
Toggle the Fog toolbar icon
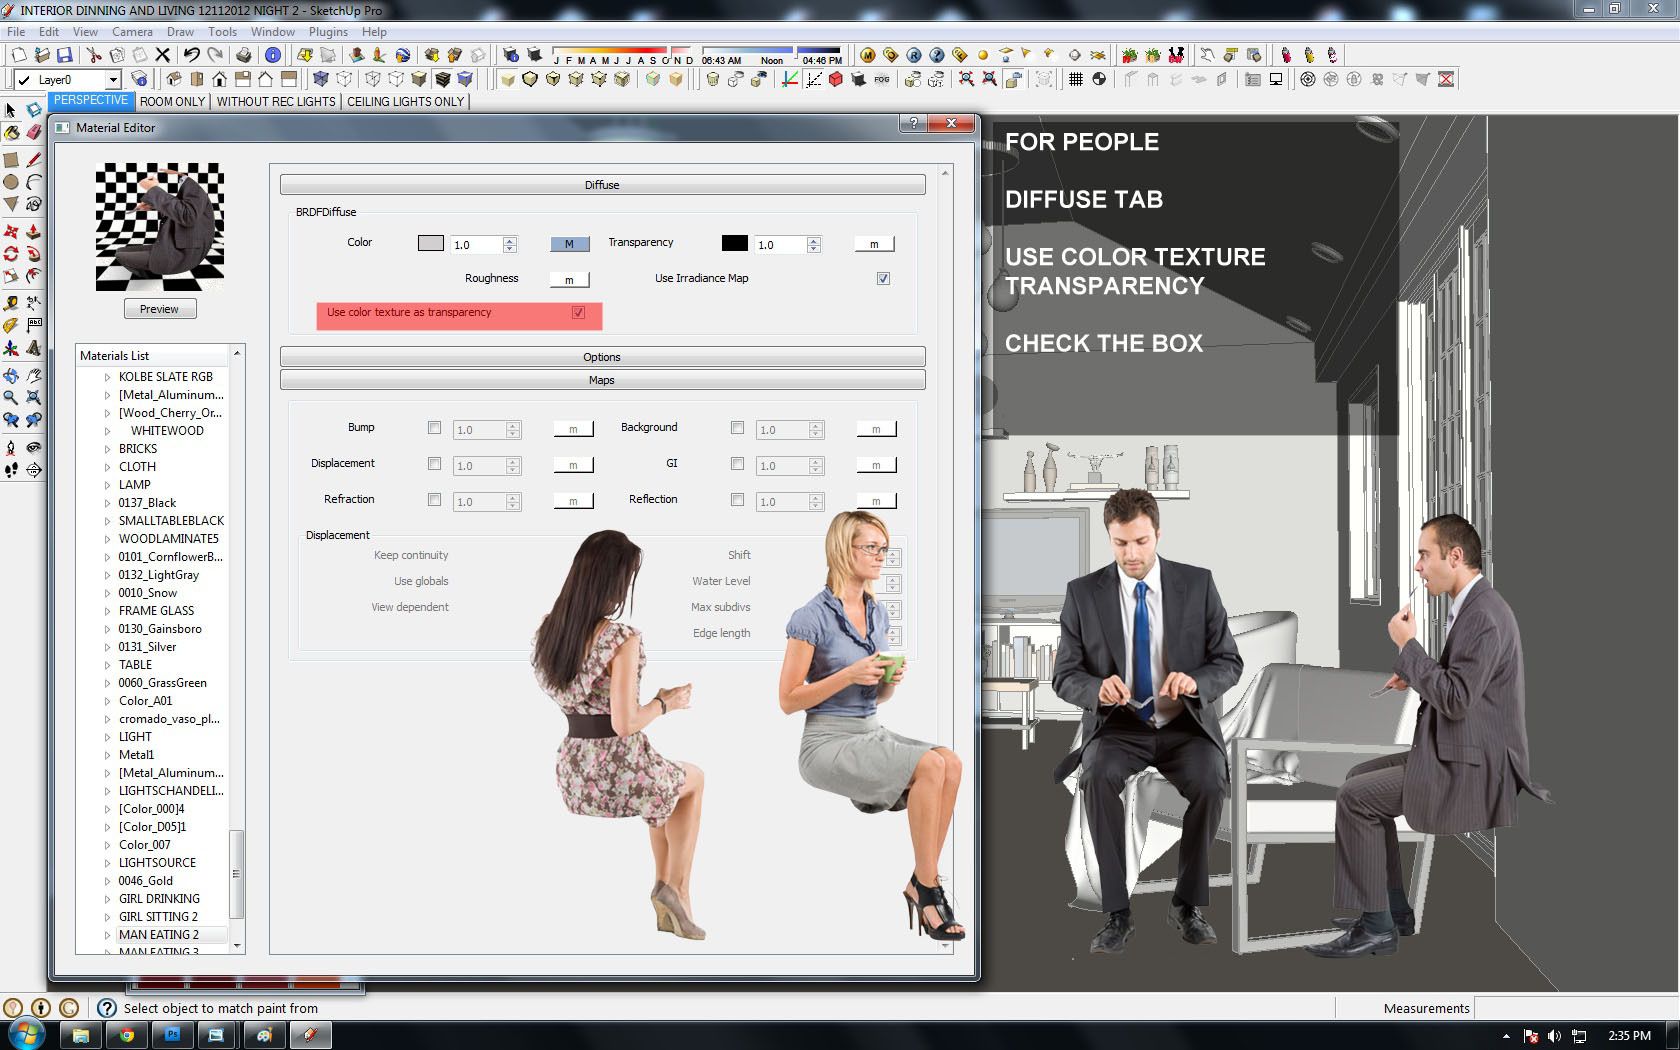(881, 80)
